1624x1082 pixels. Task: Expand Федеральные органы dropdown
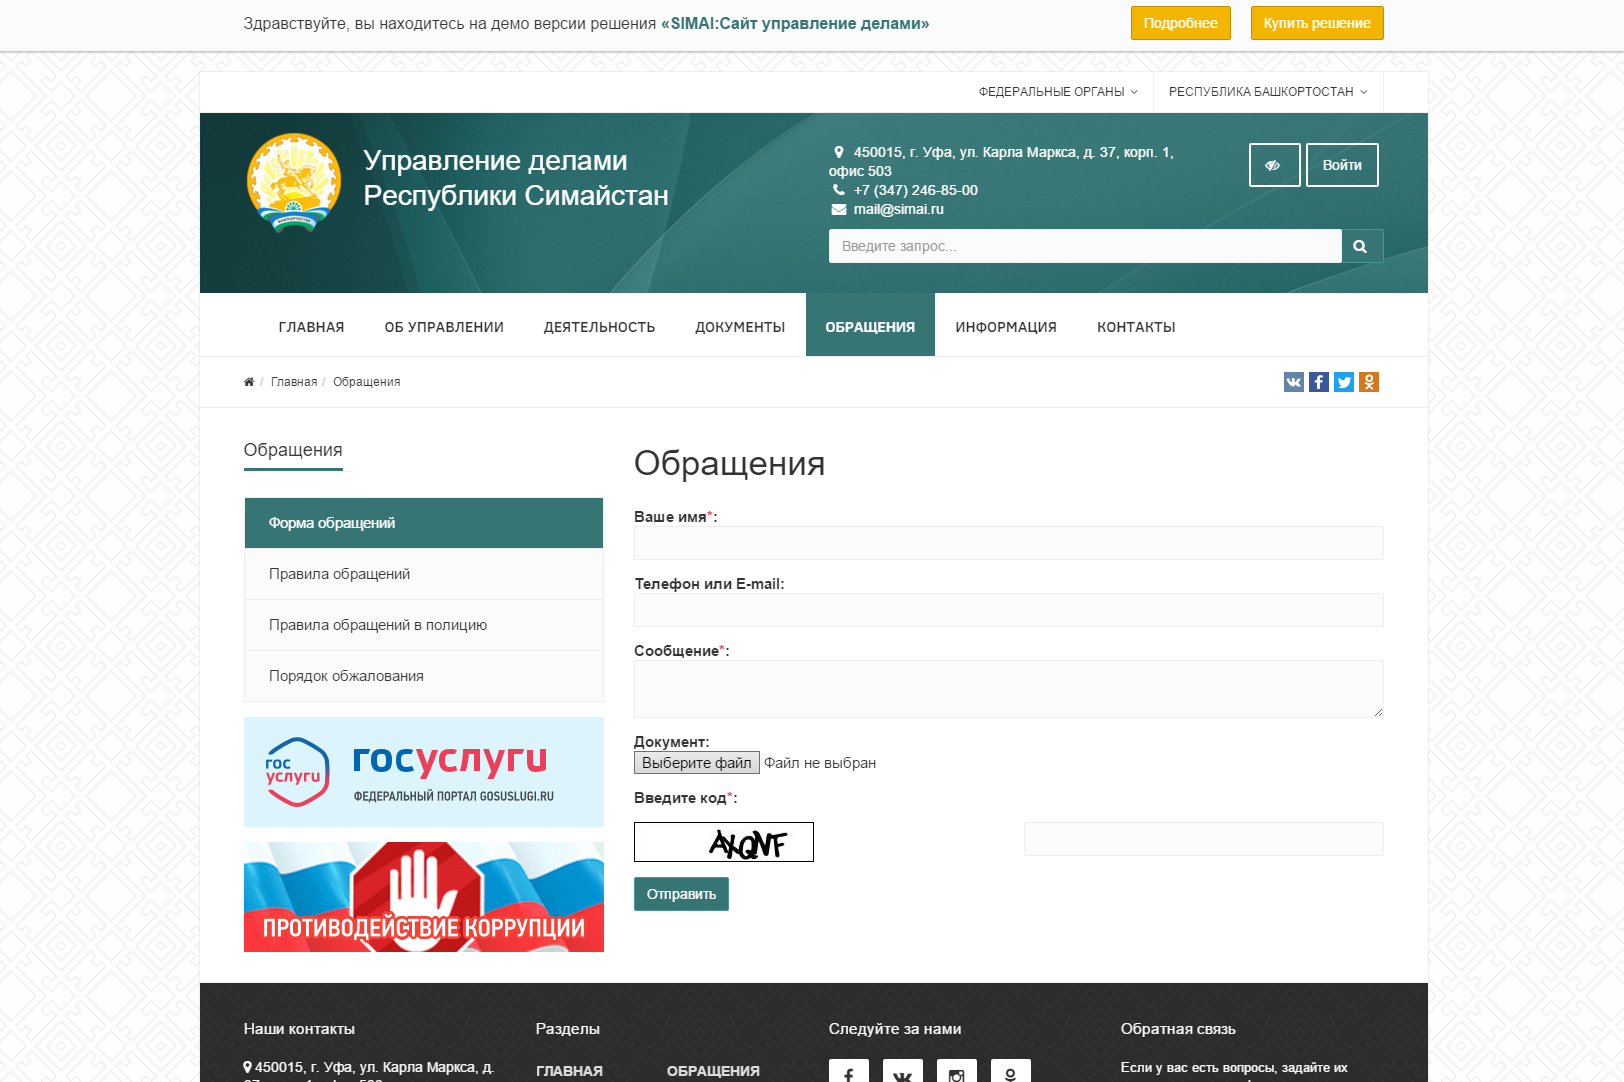[x=1058, y=92]
